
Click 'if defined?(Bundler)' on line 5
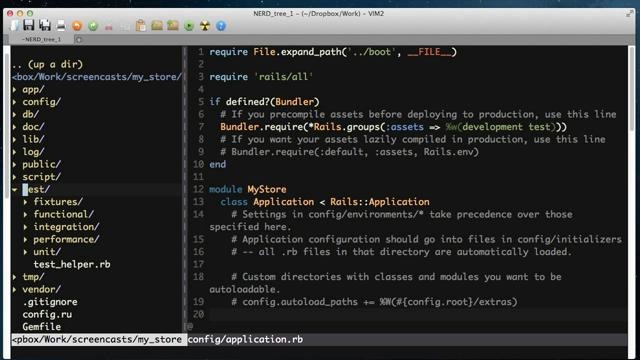[264, 102]
